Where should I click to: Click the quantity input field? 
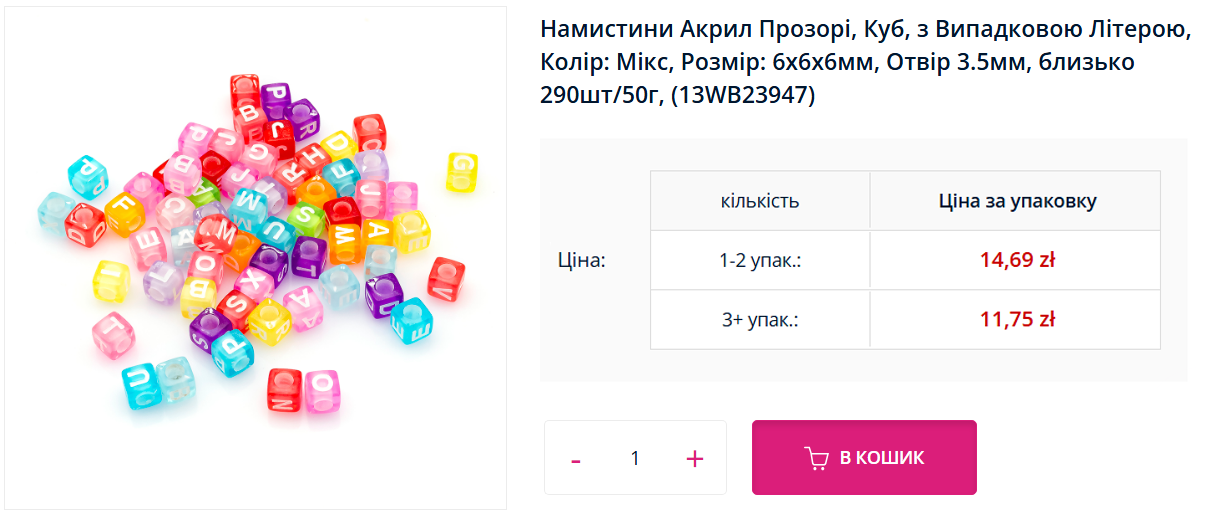(635, 459)
